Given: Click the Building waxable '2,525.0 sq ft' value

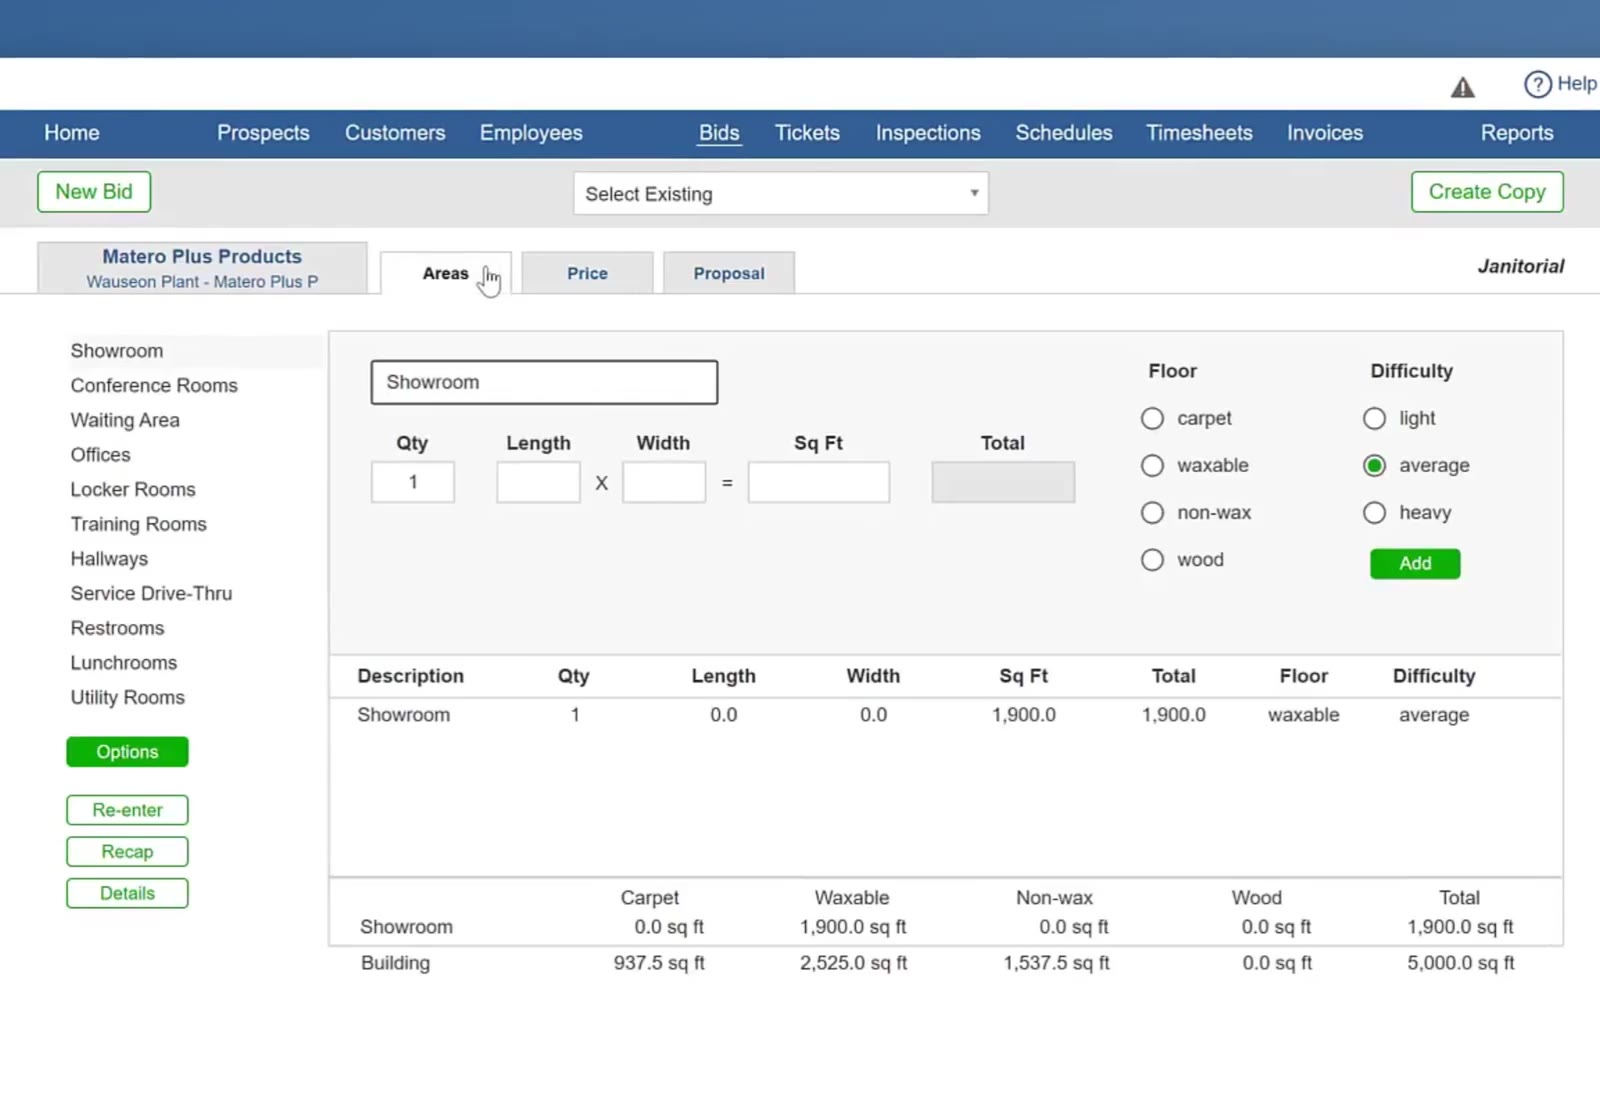Looking at the screenshot, I should [x=853, y=963].
